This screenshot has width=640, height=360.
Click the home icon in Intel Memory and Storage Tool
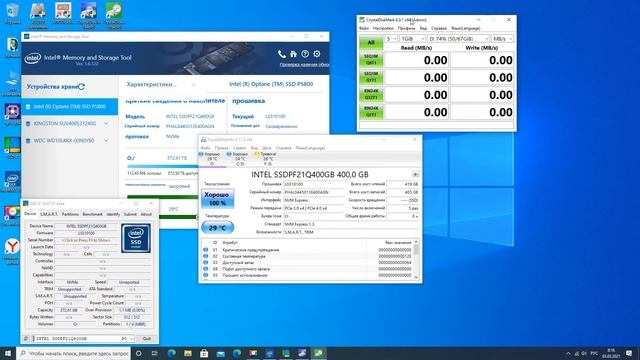click(x=293, y=54)
